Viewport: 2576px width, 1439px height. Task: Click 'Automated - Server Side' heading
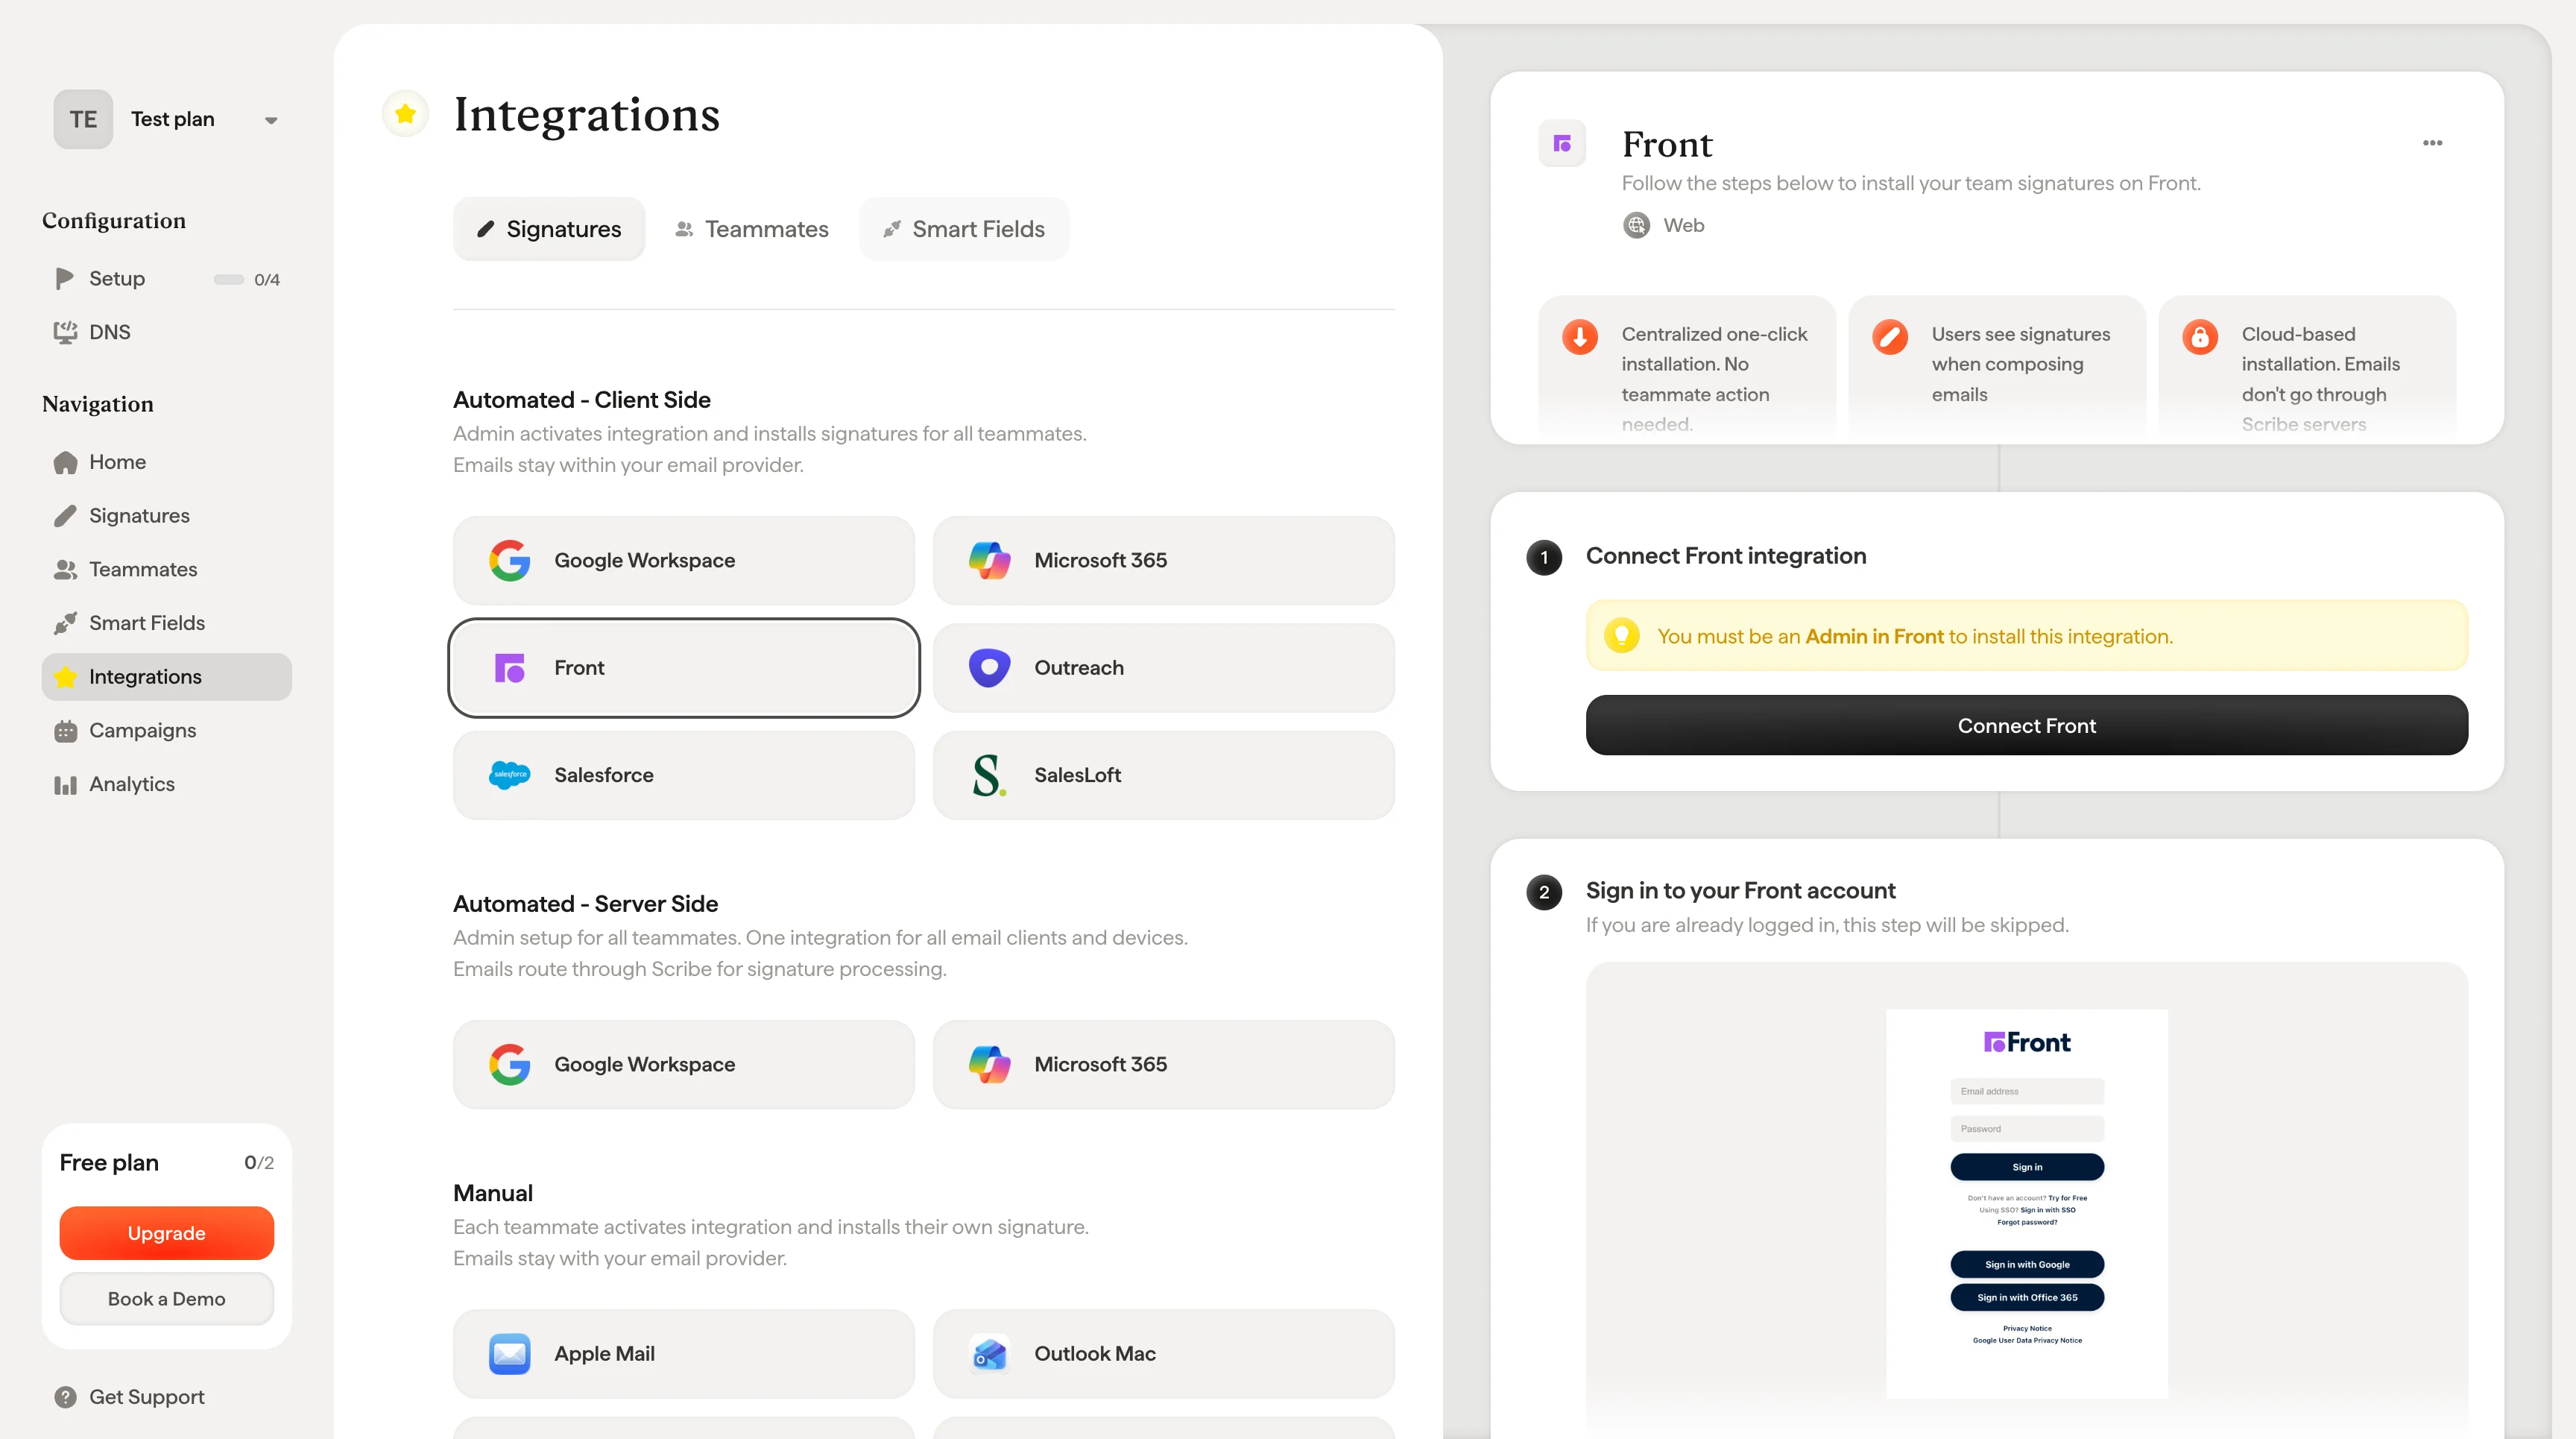[585, 904]
